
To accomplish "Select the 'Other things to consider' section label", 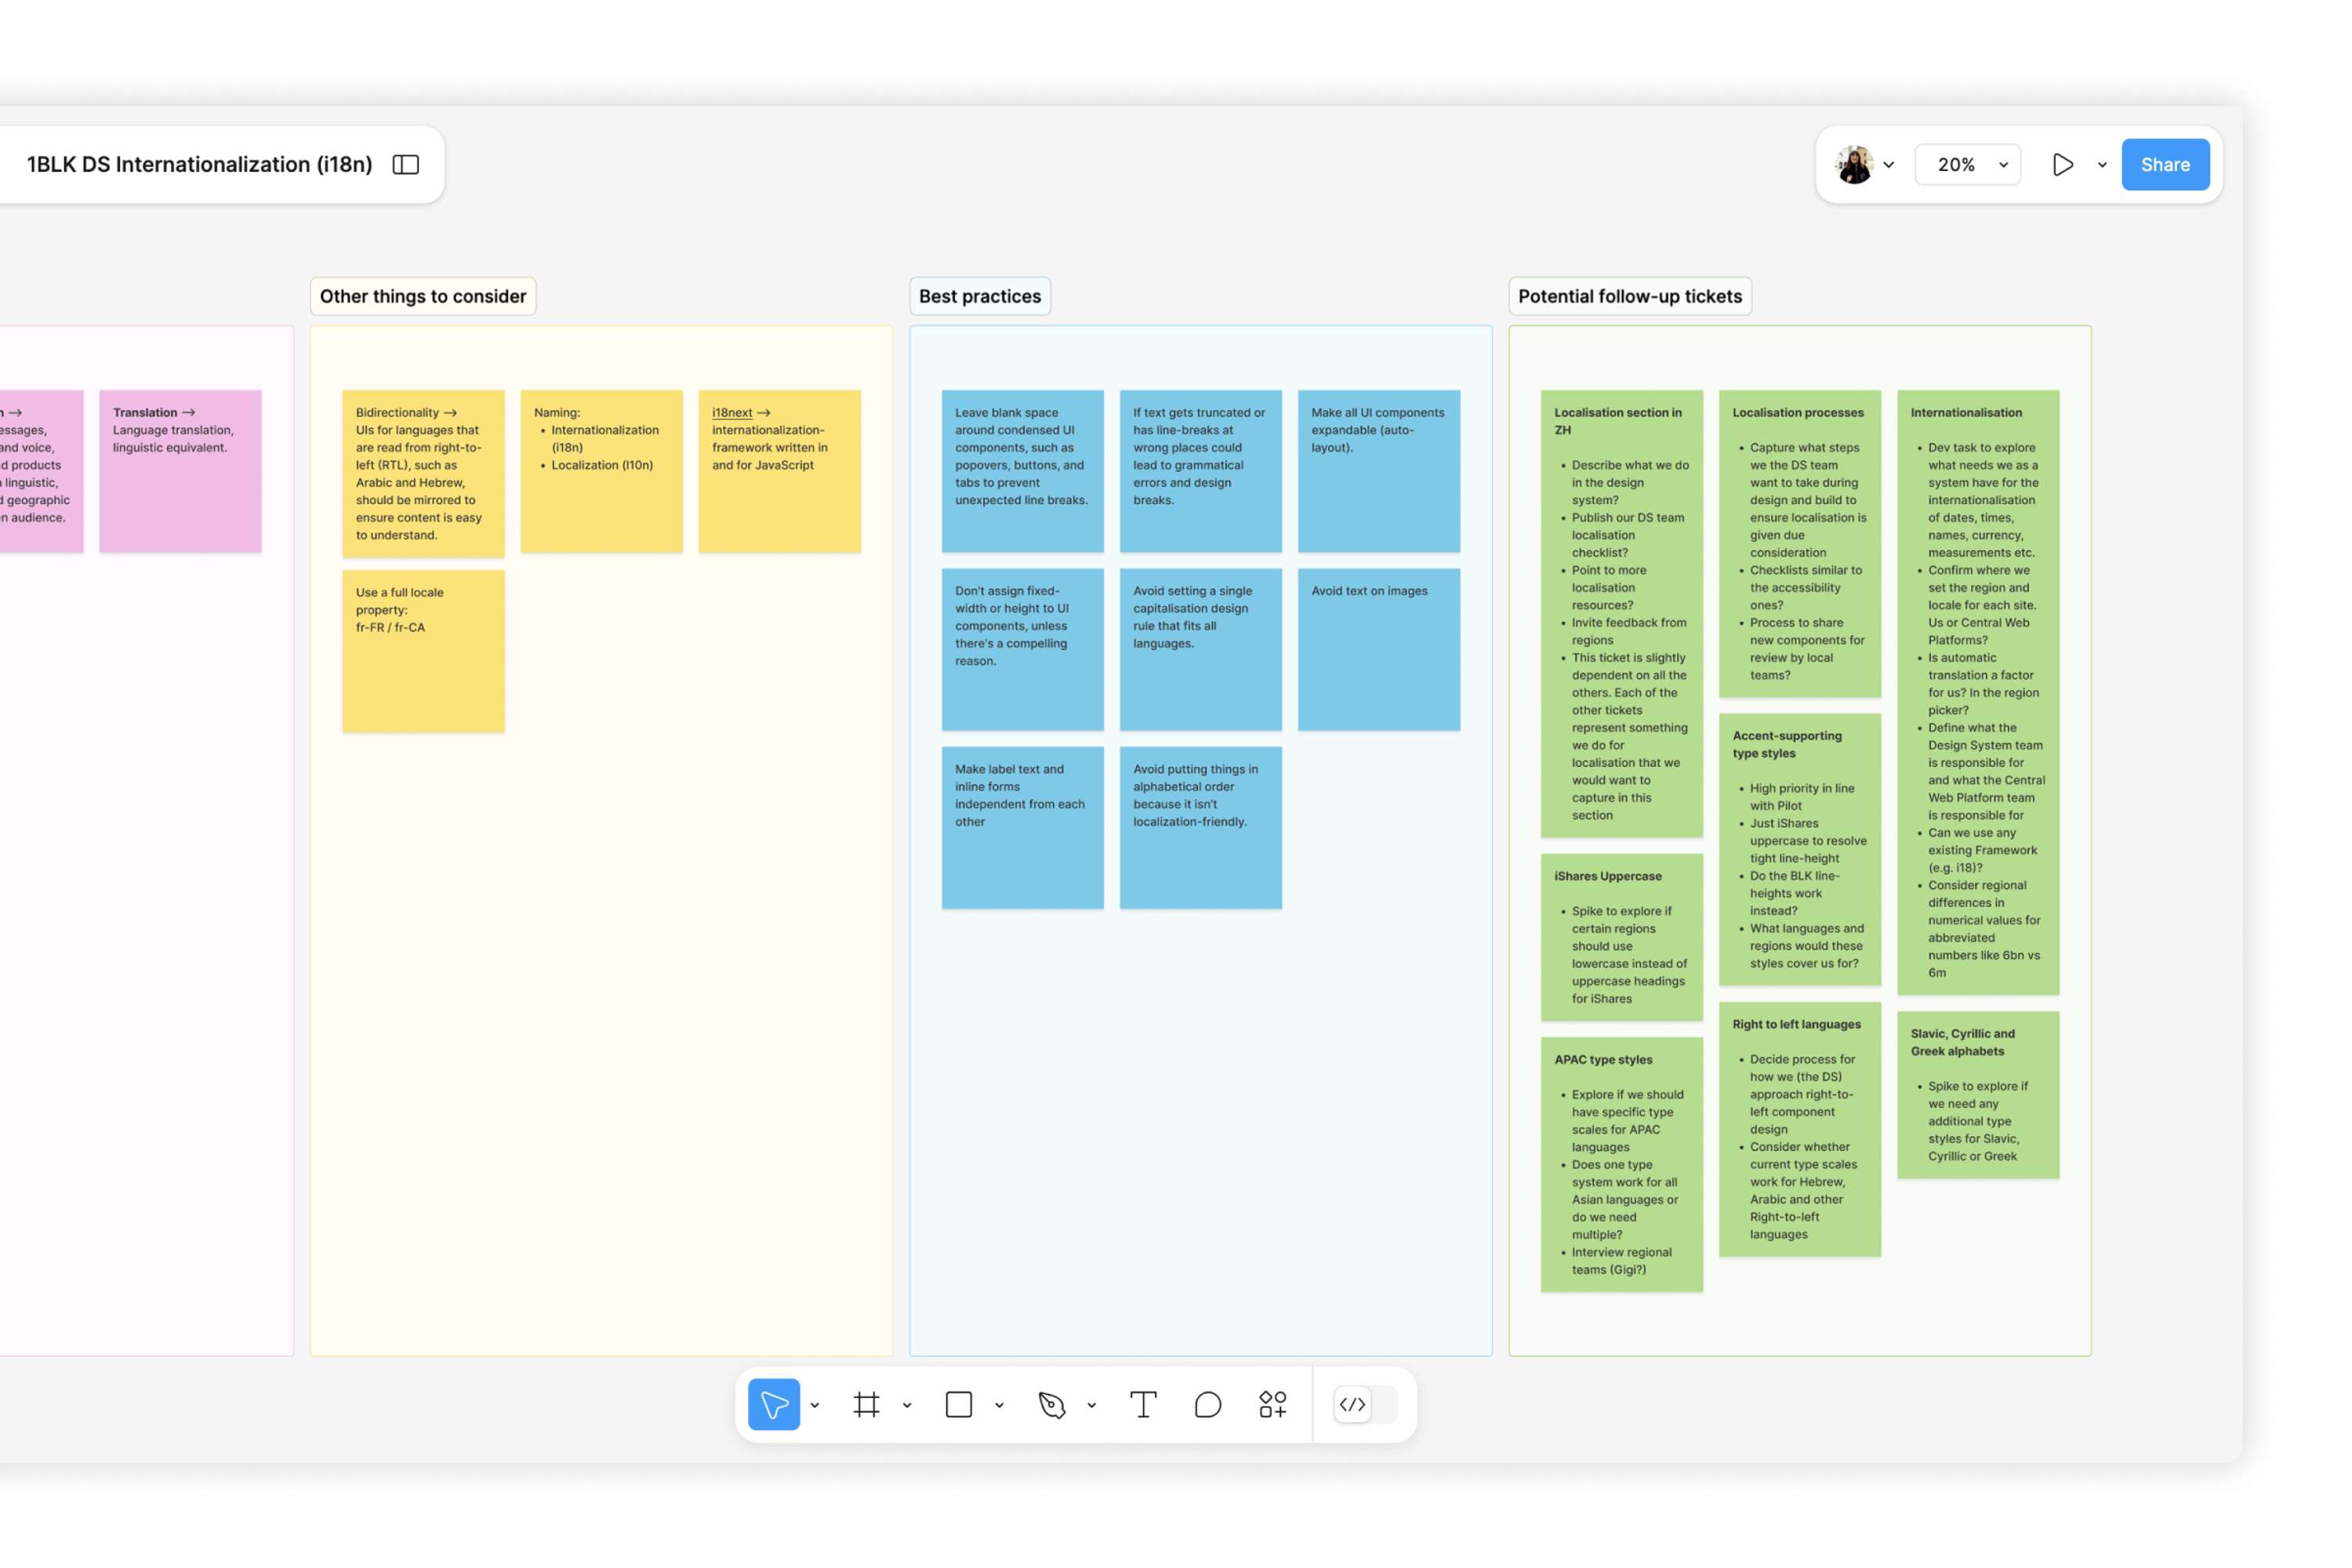I will coord(423,296).
